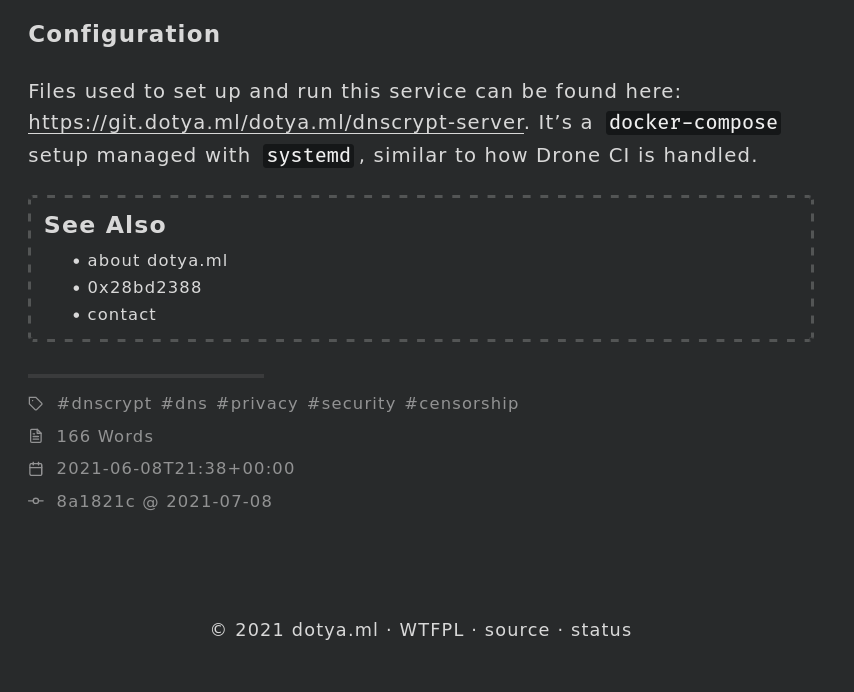Click the tag icon beside the hashtags

(36, 404)
